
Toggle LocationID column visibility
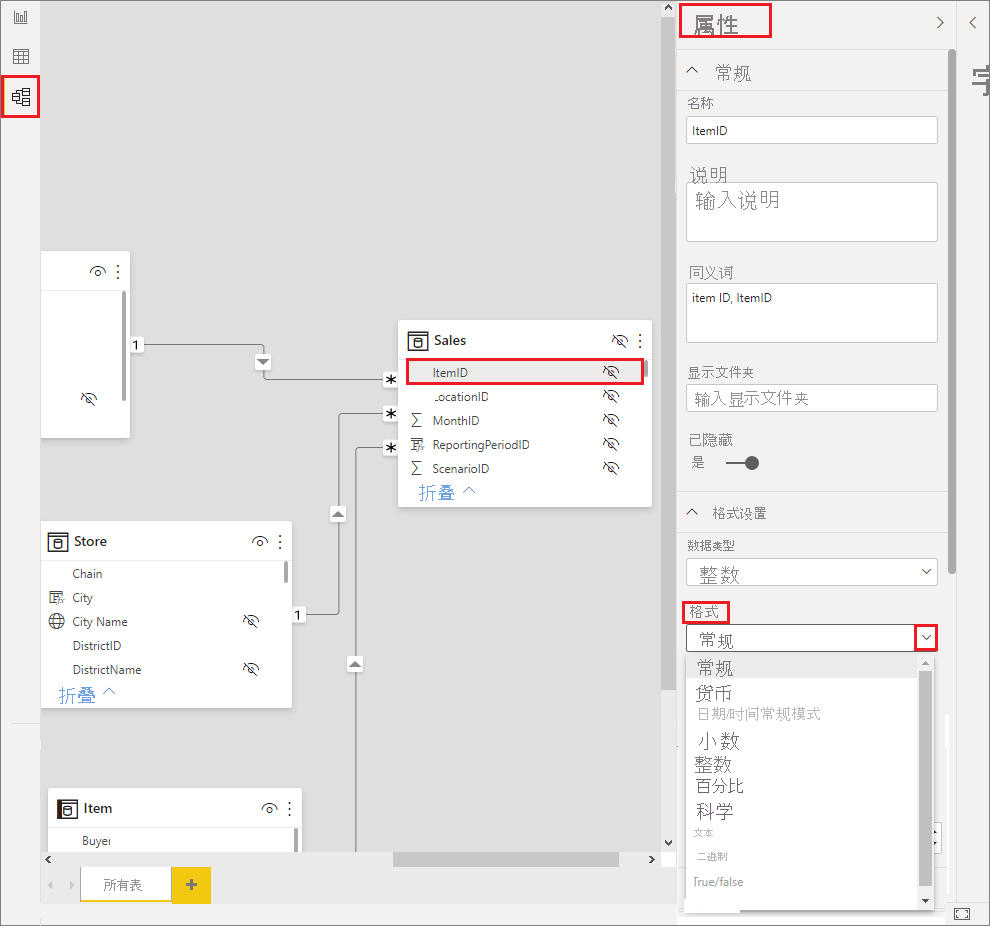click(x=611, y=396)
